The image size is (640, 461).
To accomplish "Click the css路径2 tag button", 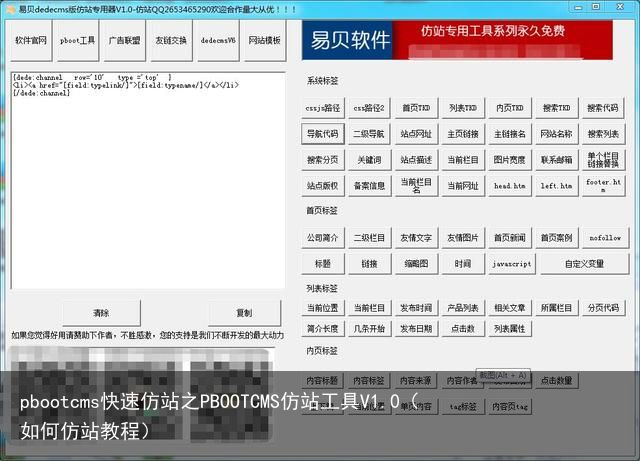I will click(x=369, y=108).
